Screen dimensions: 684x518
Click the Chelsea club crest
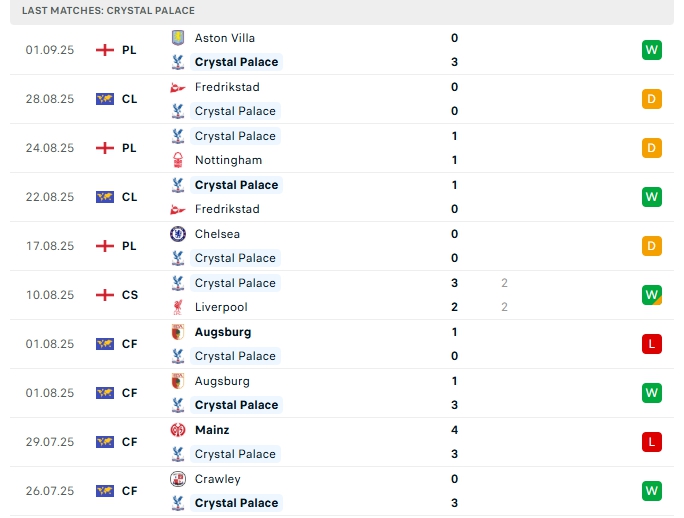coord(178,234)
